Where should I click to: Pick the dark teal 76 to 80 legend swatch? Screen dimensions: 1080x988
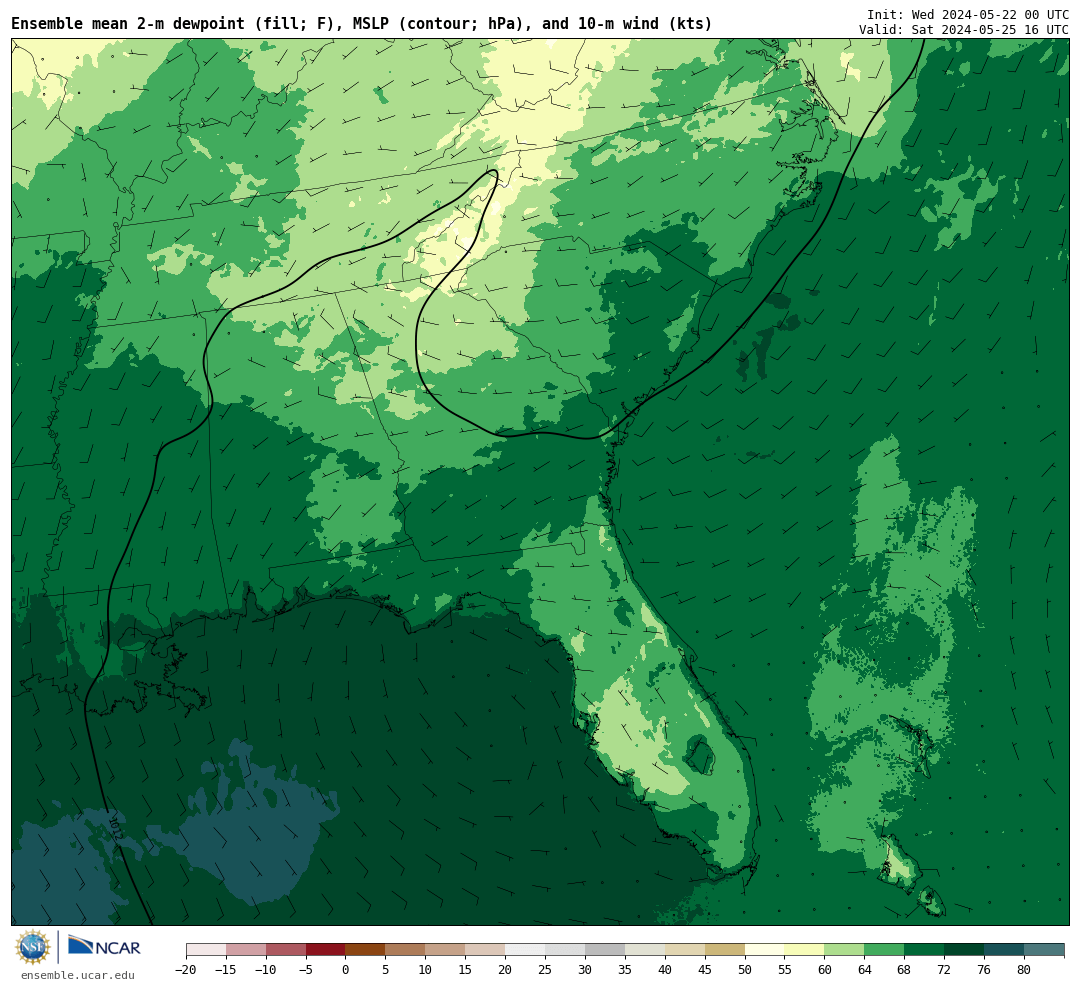1004,950
